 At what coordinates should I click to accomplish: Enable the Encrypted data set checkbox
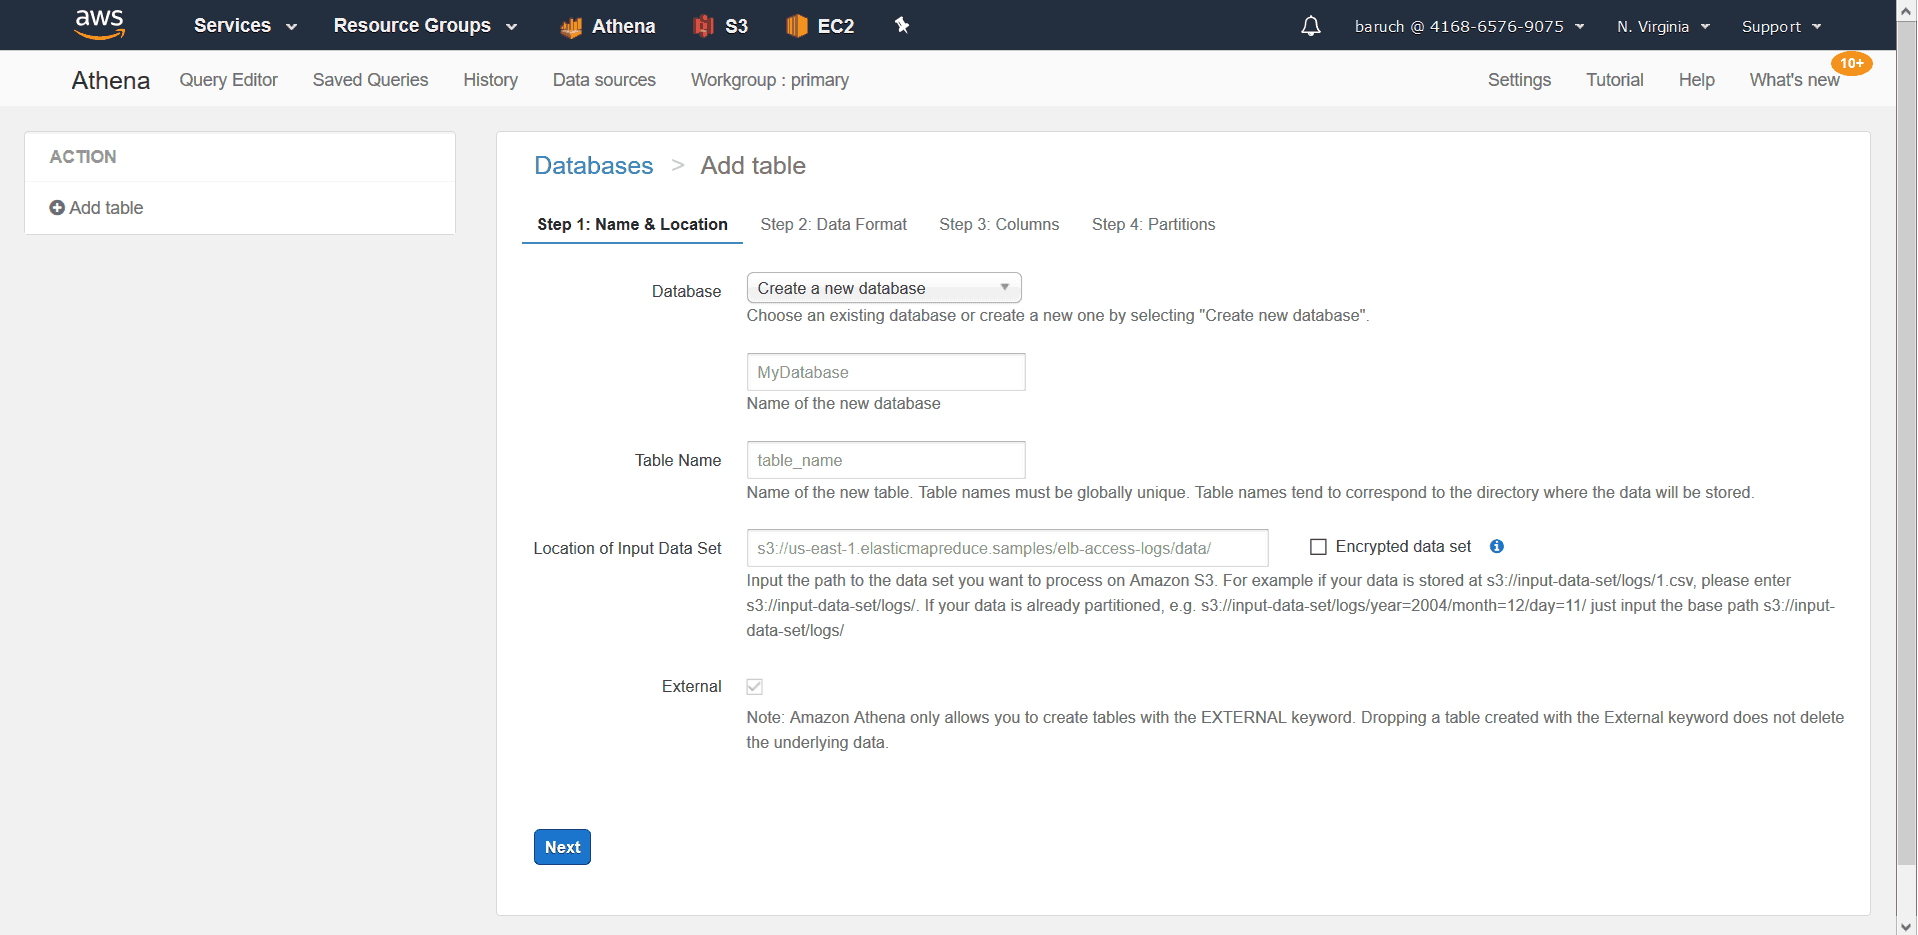1318,547
